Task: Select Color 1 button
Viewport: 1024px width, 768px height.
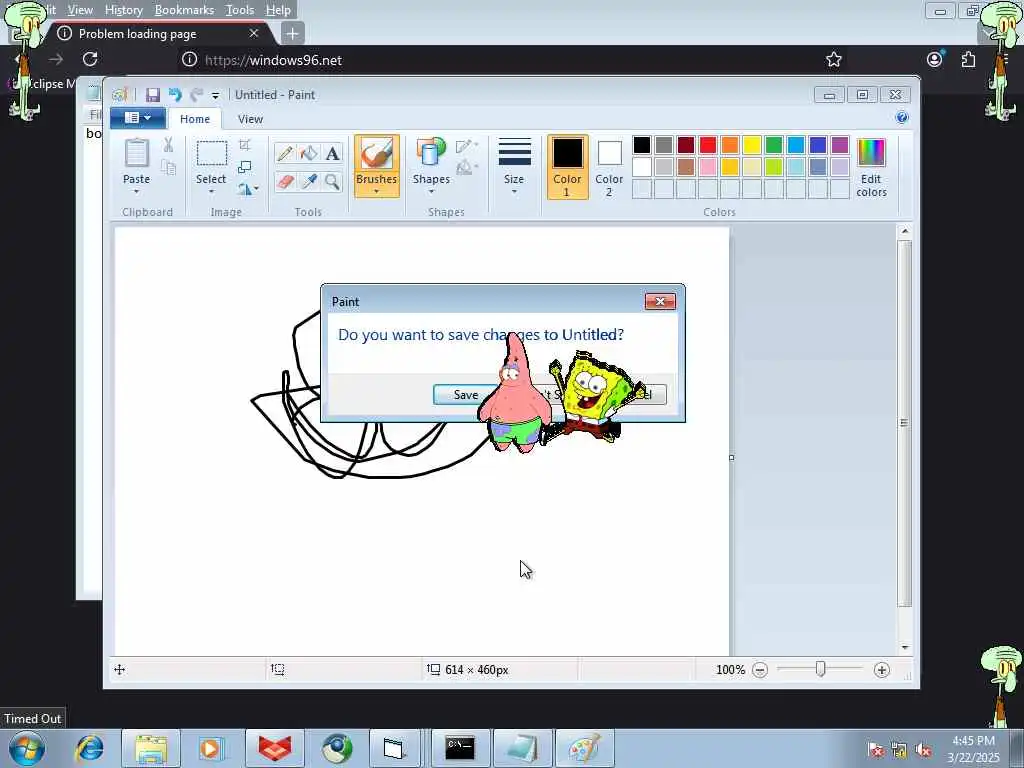Action: pos(567,167)
